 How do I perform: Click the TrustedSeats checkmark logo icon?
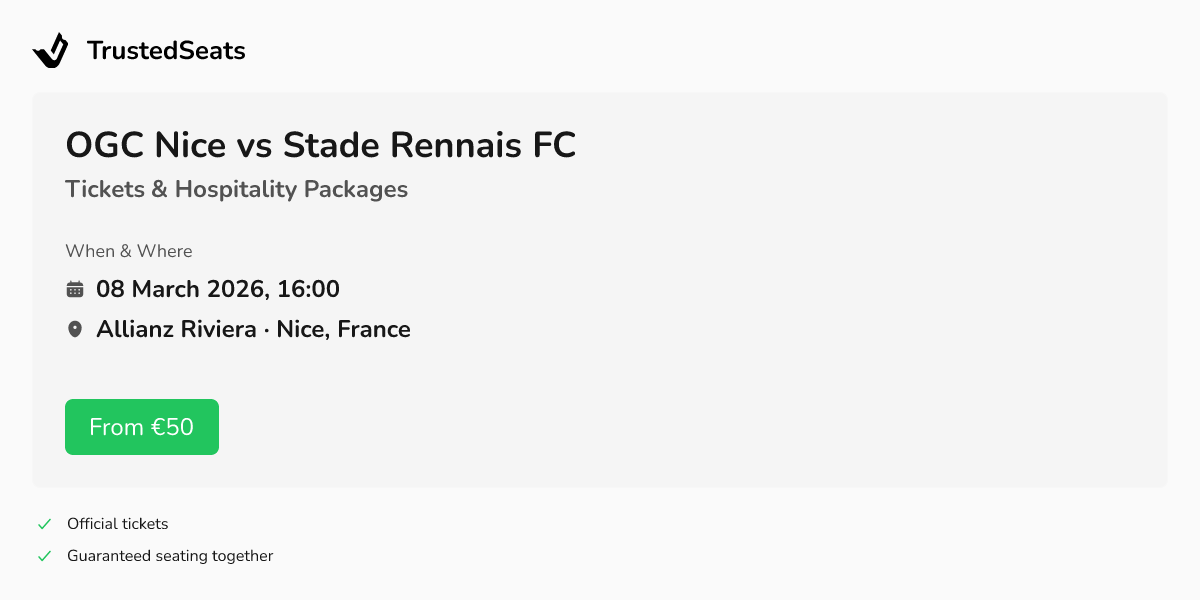coord(50,50)
